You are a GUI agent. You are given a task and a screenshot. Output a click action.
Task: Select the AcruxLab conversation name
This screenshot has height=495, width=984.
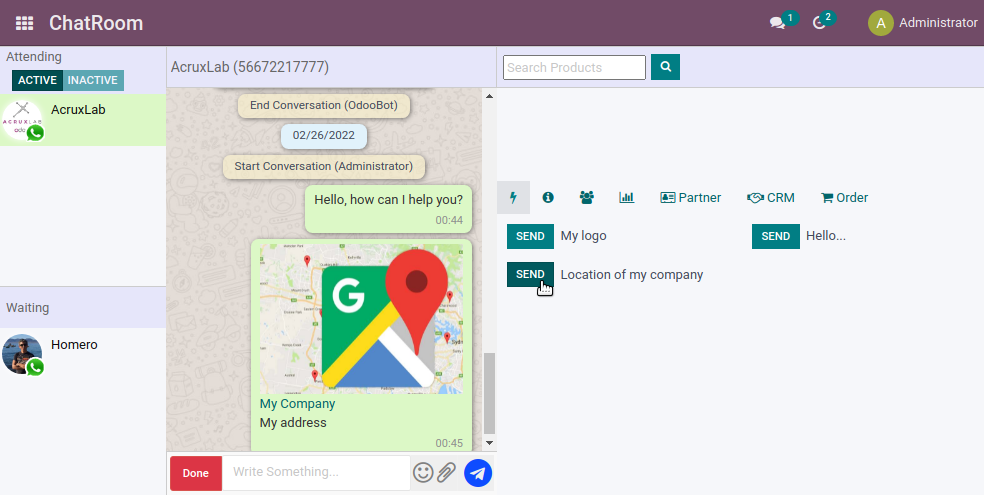pyautogui.click(x=78, y=110)
